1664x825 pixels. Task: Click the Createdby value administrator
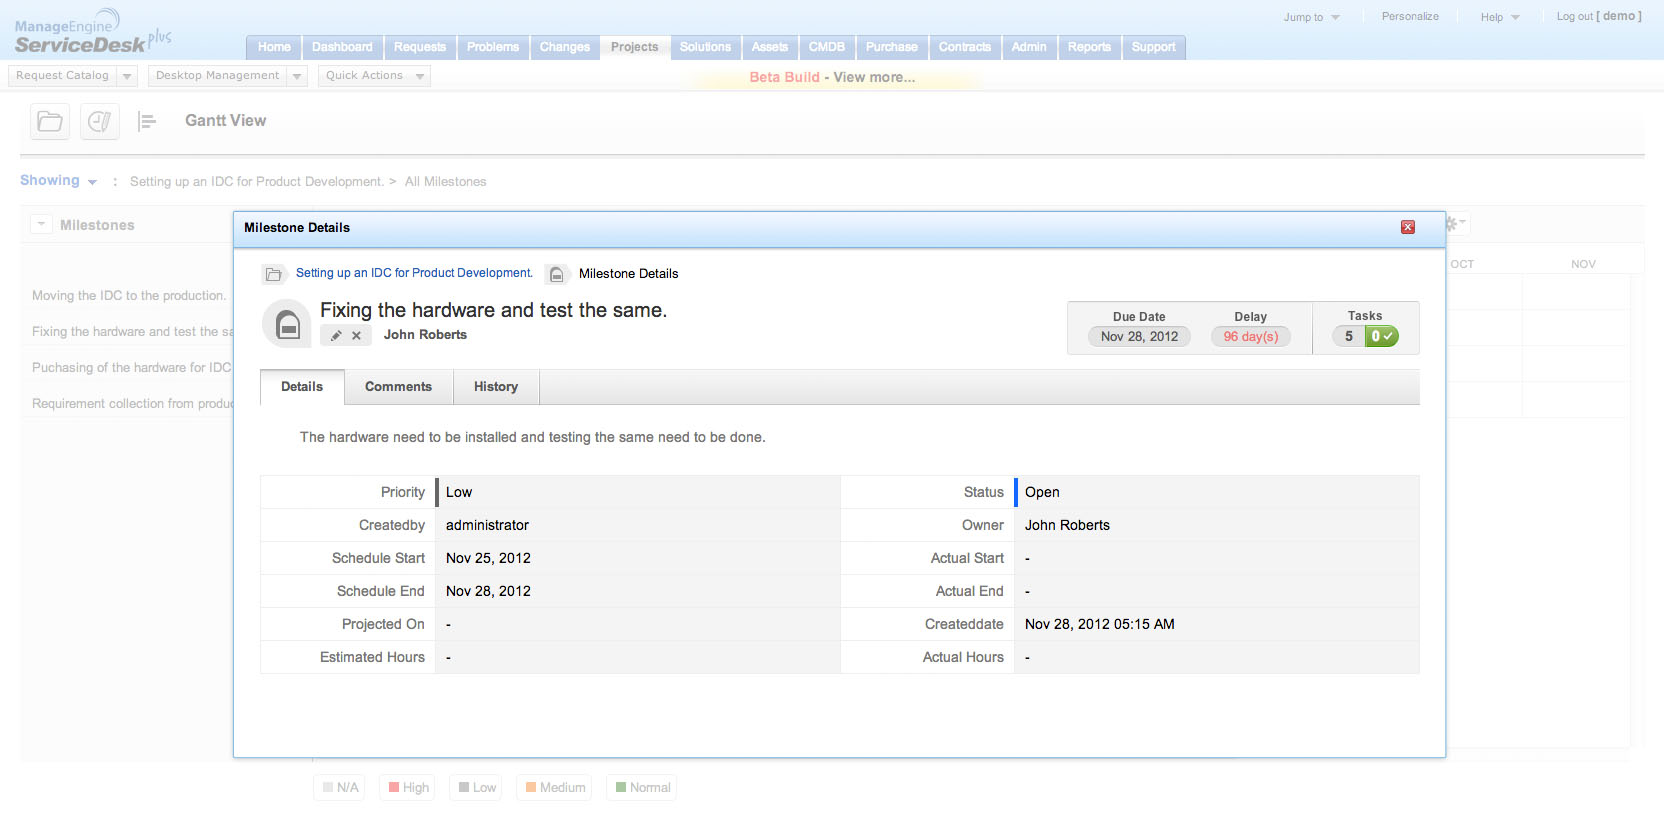click(x=487, y=525)
